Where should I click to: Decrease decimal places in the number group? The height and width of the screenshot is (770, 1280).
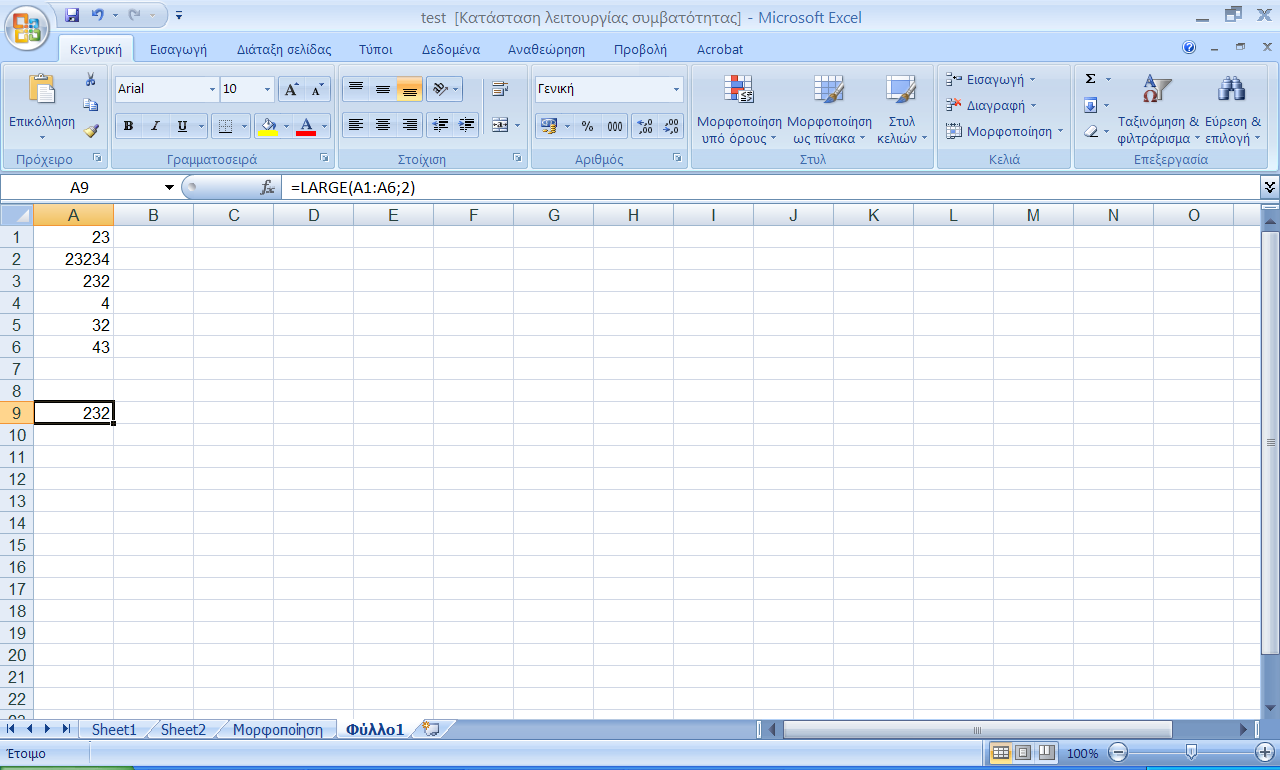coord(671,126)
